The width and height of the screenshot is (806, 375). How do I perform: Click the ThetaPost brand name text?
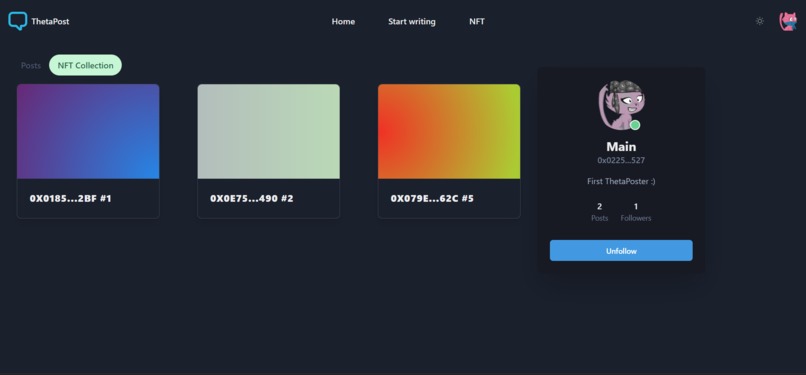pos(50,22)
